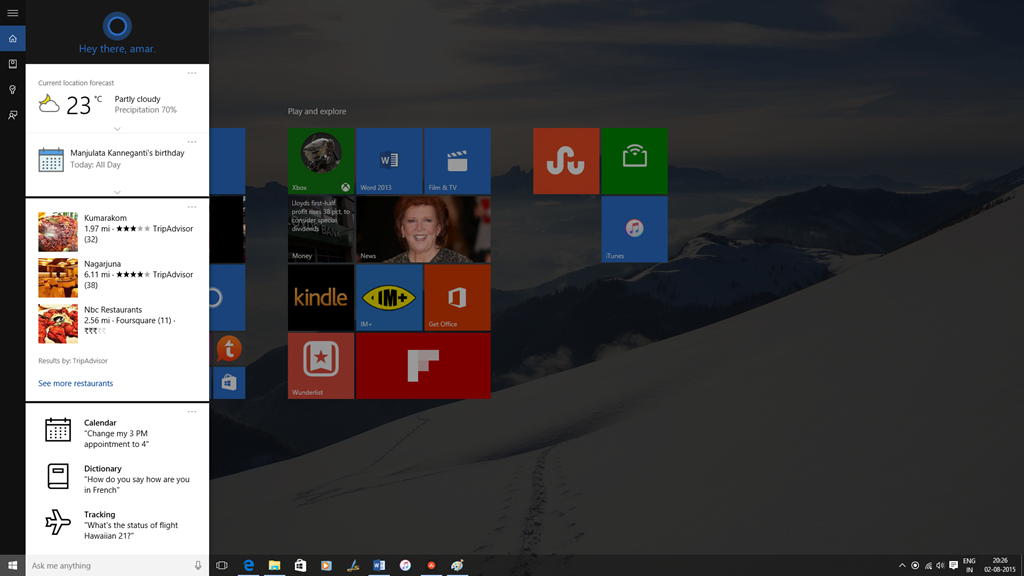Open the Cortana Notebook icon
This screenshot has height=576, width=1024.
[x=12, y=64]
